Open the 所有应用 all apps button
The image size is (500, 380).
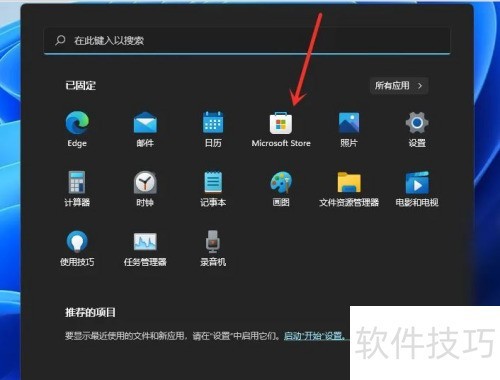(x=399, y=86)
